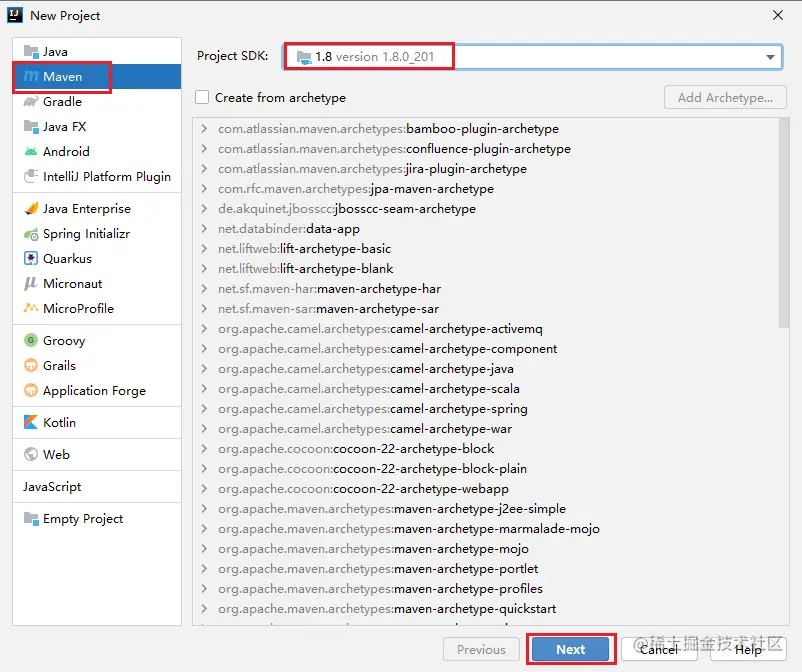The width and height of the screenshot is (802, 672).
Task: Click the Gradle elephant icon
Action: tap(31, 102)
